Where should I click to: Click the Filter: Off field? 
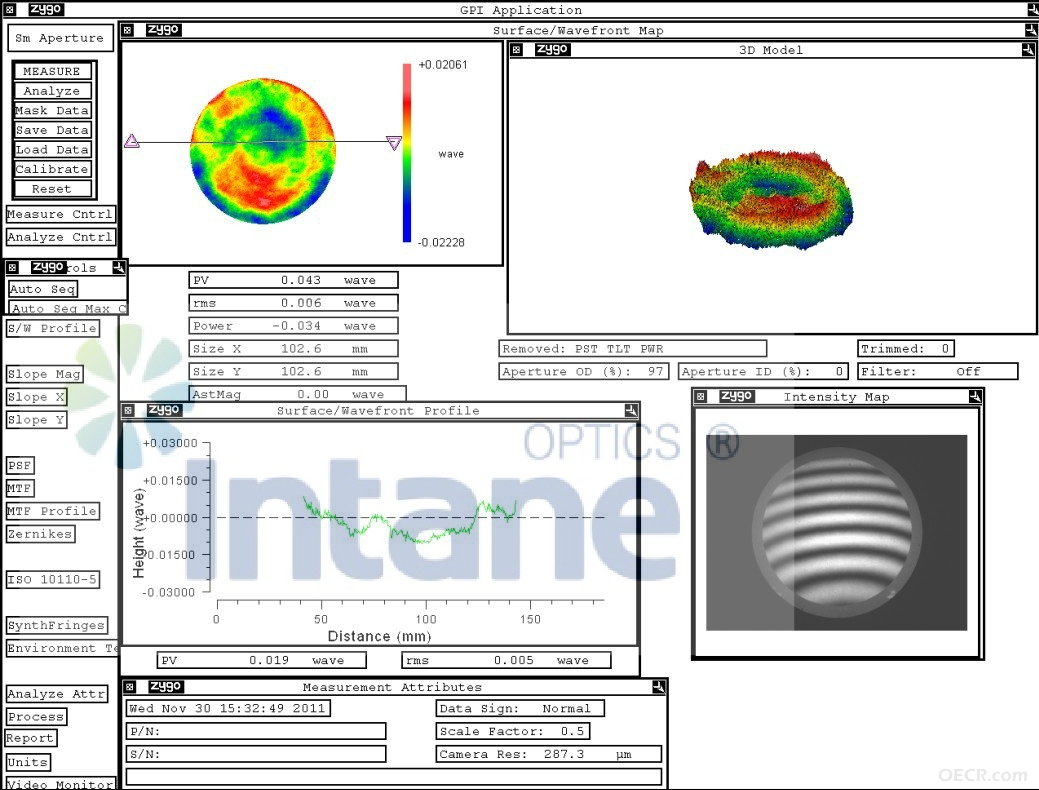(938, 371)
